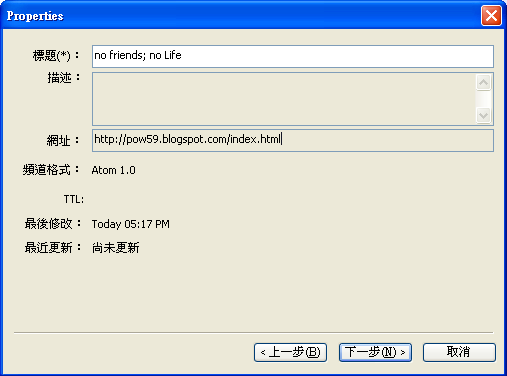Screen dimensions: 507x376
Task: Click the 'Today 05:17 PM' last modified value
Action: pos(130,224)
